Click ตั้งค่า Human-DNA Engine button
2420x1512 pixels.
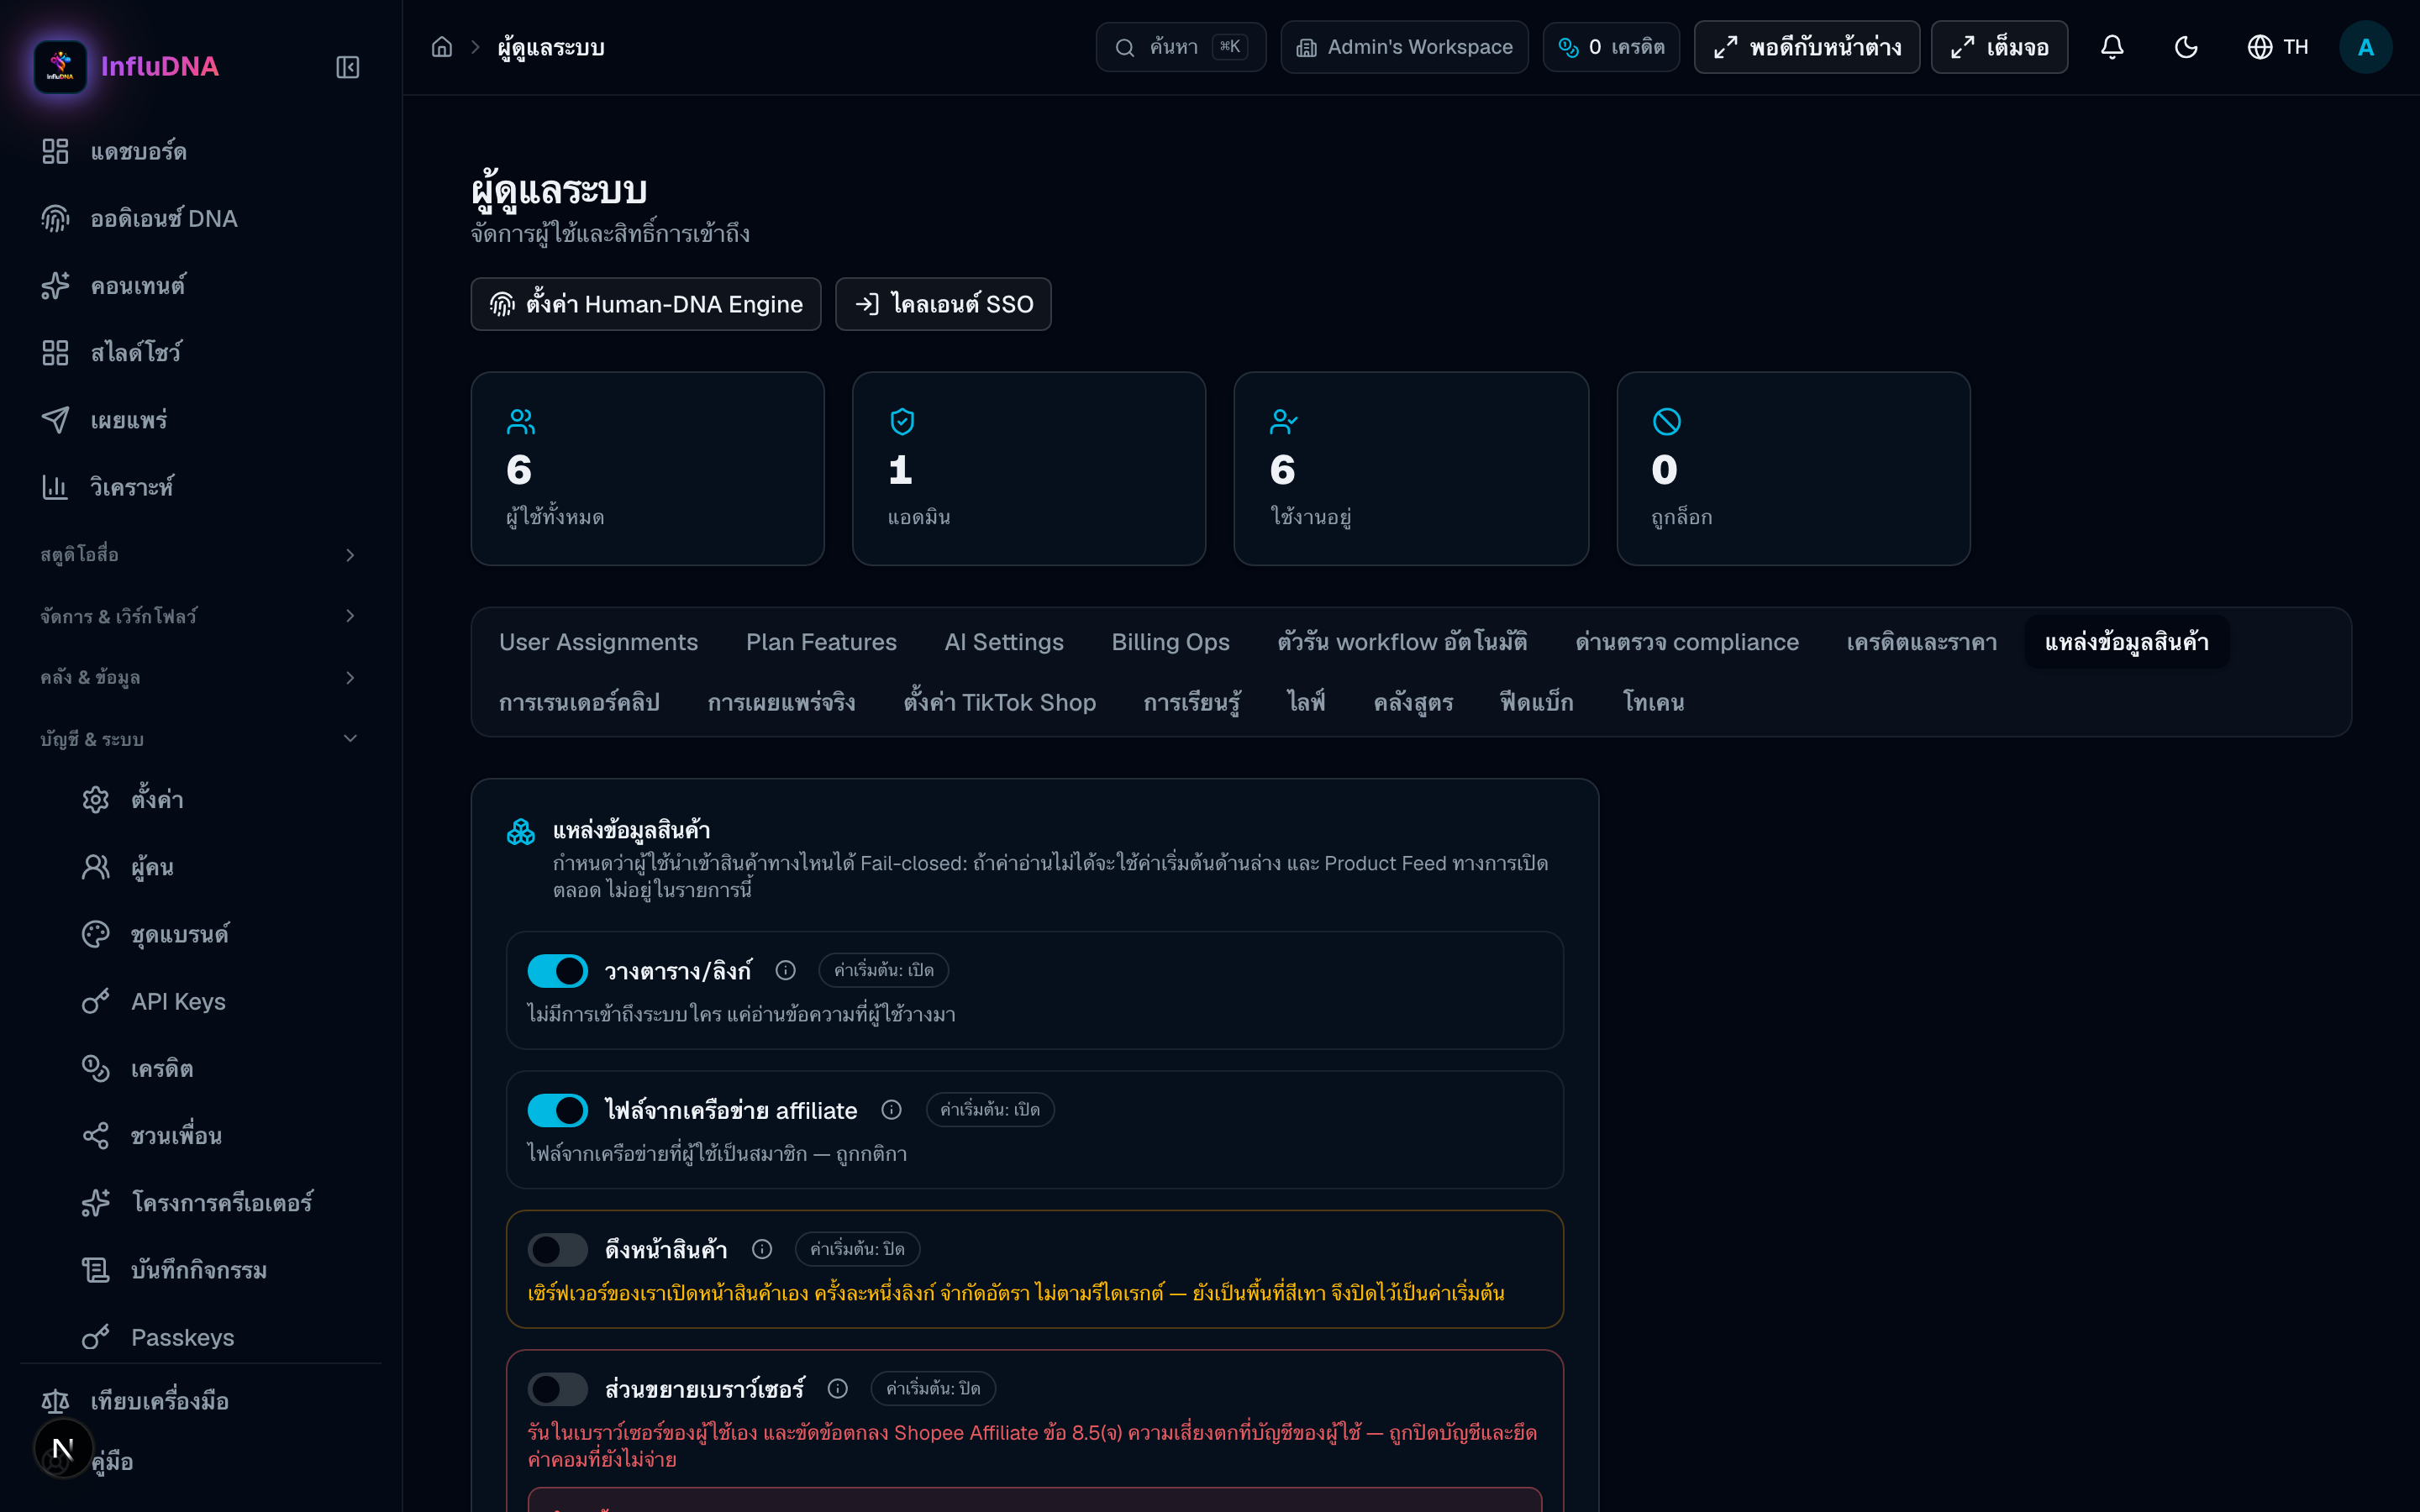point(646,304)
